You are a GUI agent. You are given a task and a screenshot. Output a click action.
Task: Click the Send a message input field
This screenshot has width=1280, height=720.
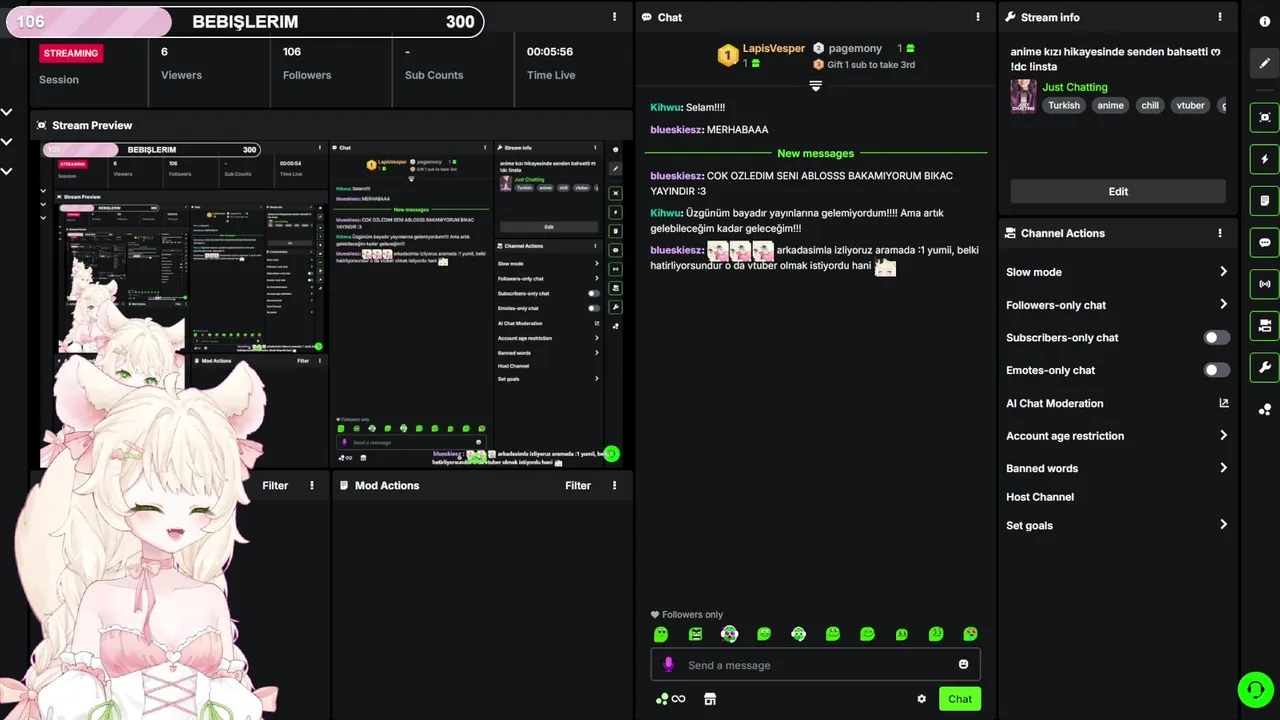[x=816, y=665]
